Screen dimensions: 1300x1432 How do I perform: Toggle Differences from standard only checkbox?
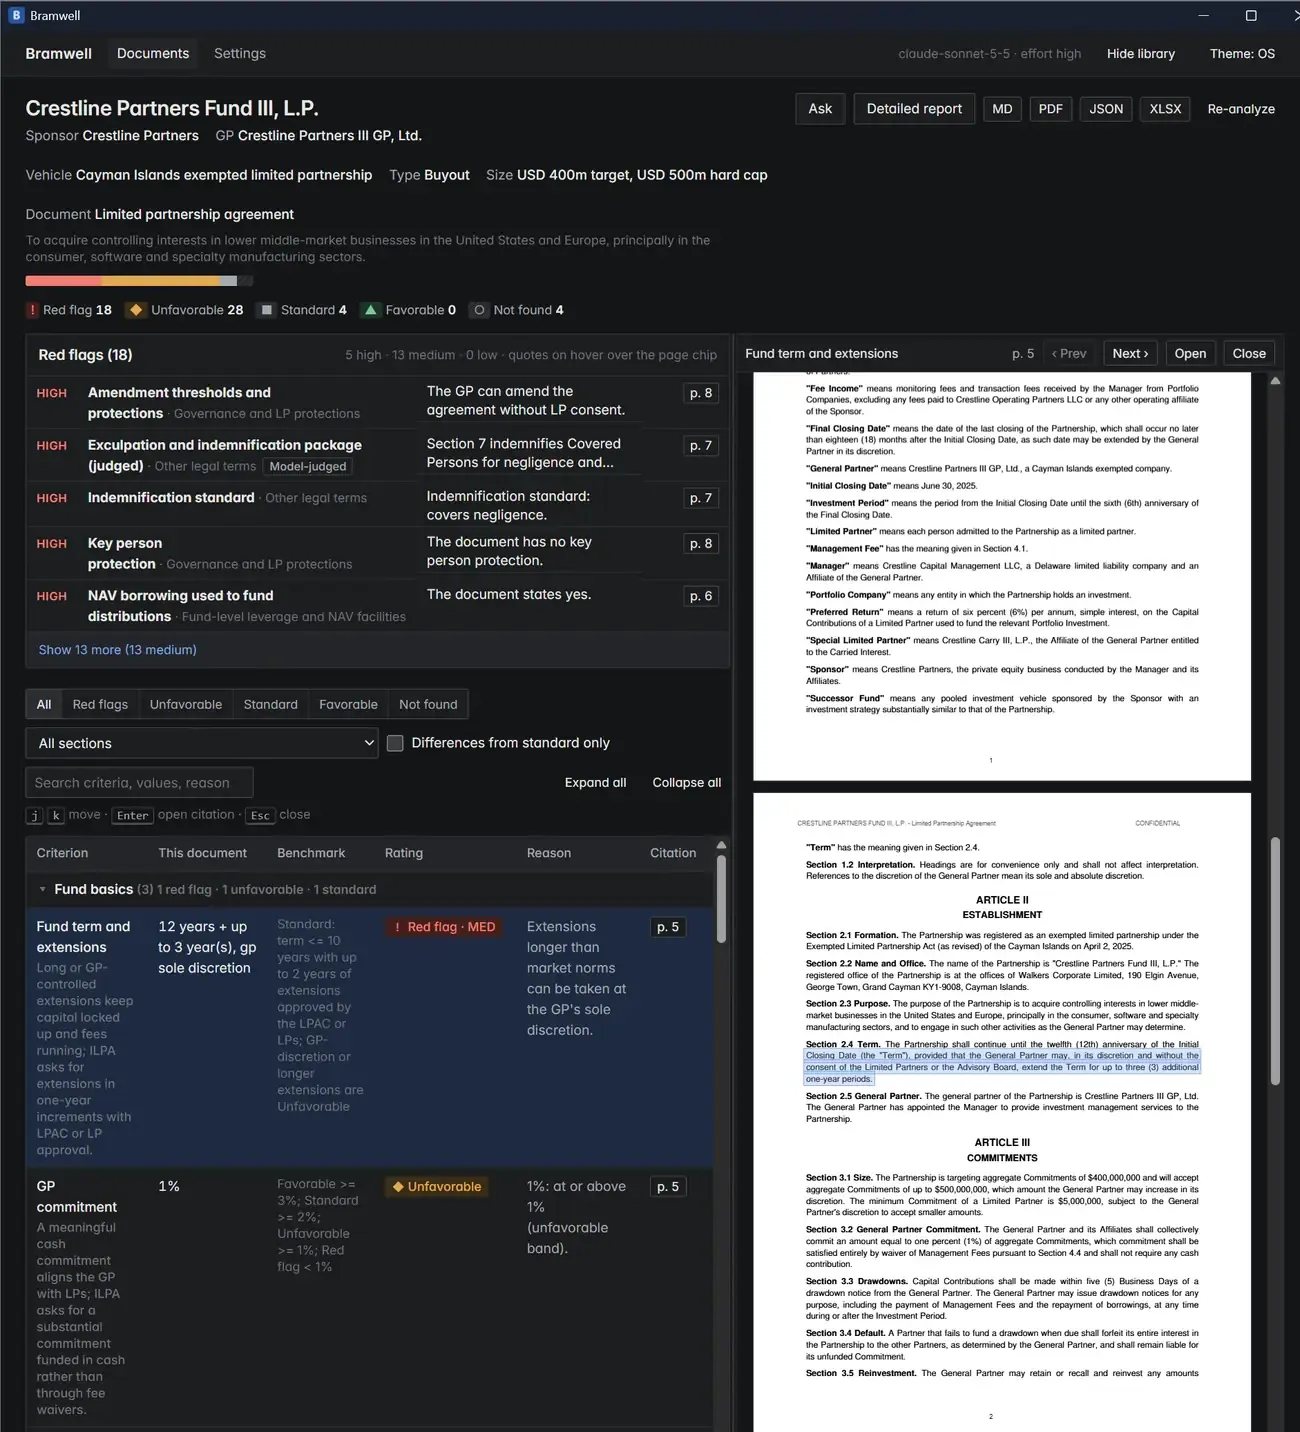tap(395, 743)
